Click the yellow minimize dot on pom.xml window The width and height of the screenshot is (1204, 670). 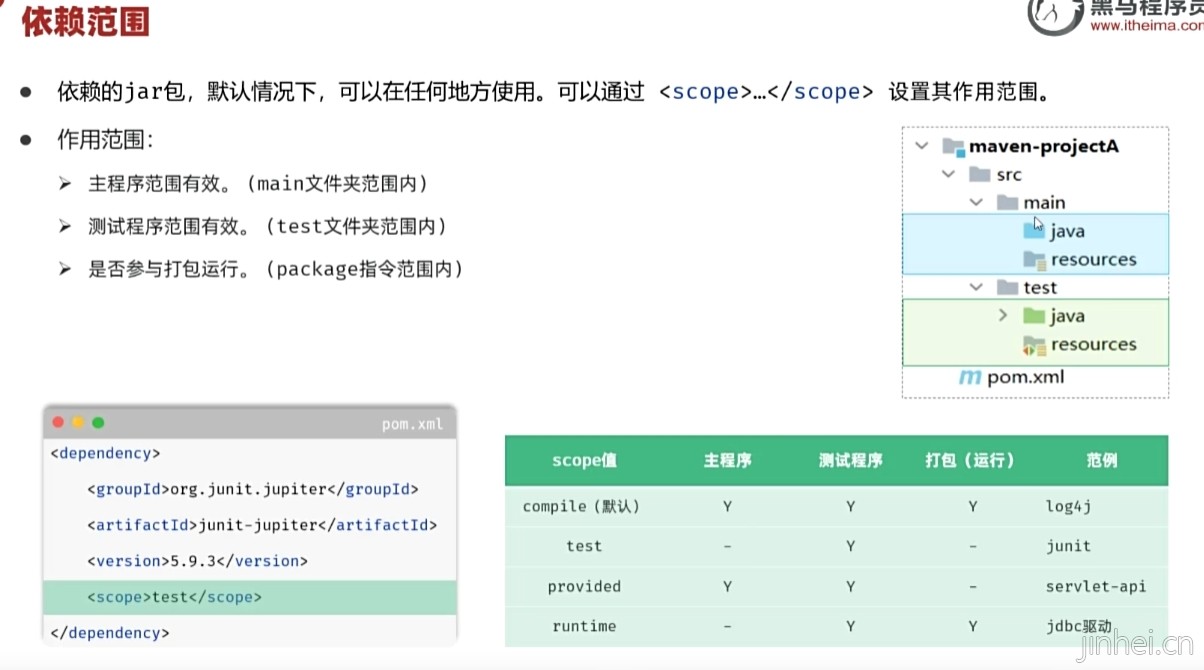pos(78,423)
